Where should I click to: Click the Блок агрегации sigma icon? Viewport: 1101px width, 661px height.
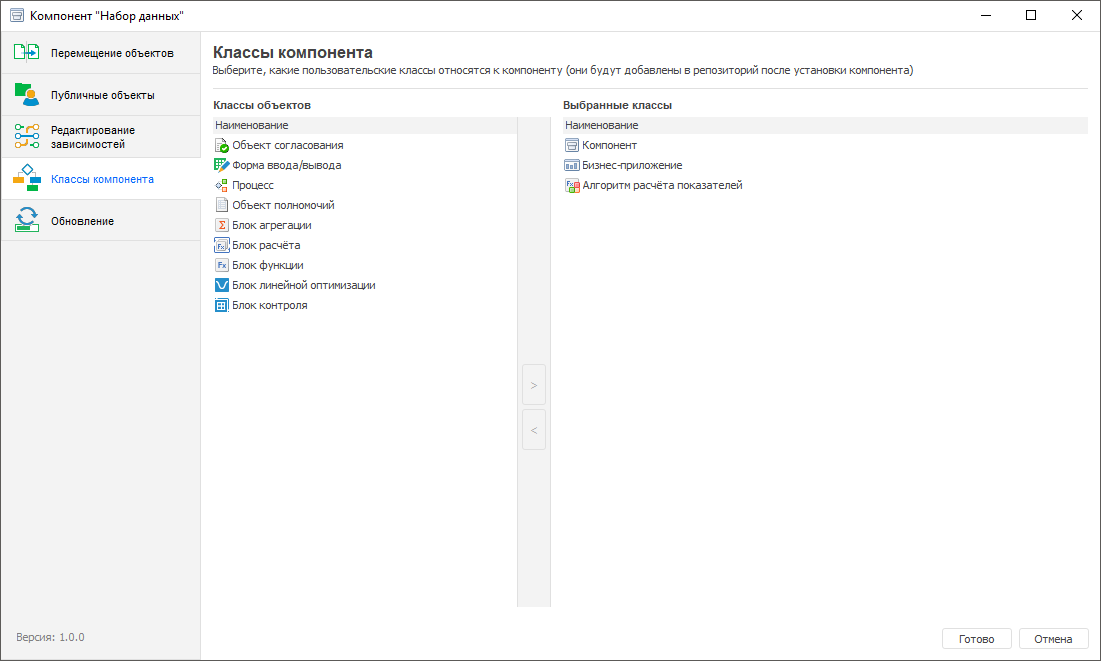point(222,226)
